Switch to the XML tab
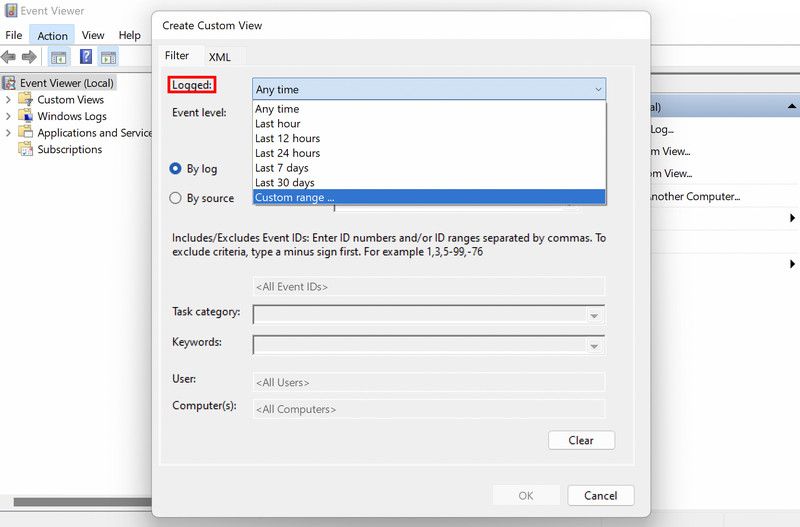This screenshot has width=800, height=527. click(219, 57)
